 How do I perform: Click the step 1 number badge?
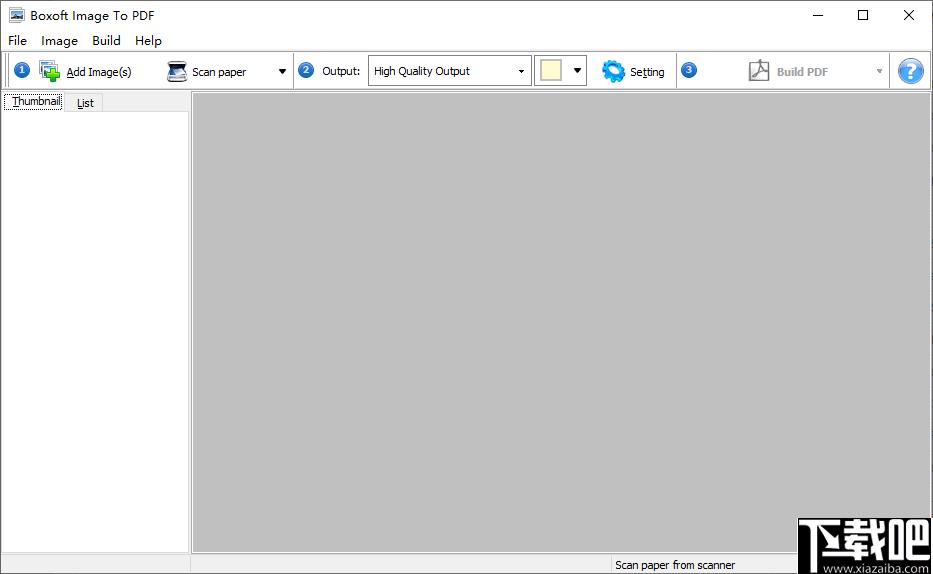[x=22, y=70]
